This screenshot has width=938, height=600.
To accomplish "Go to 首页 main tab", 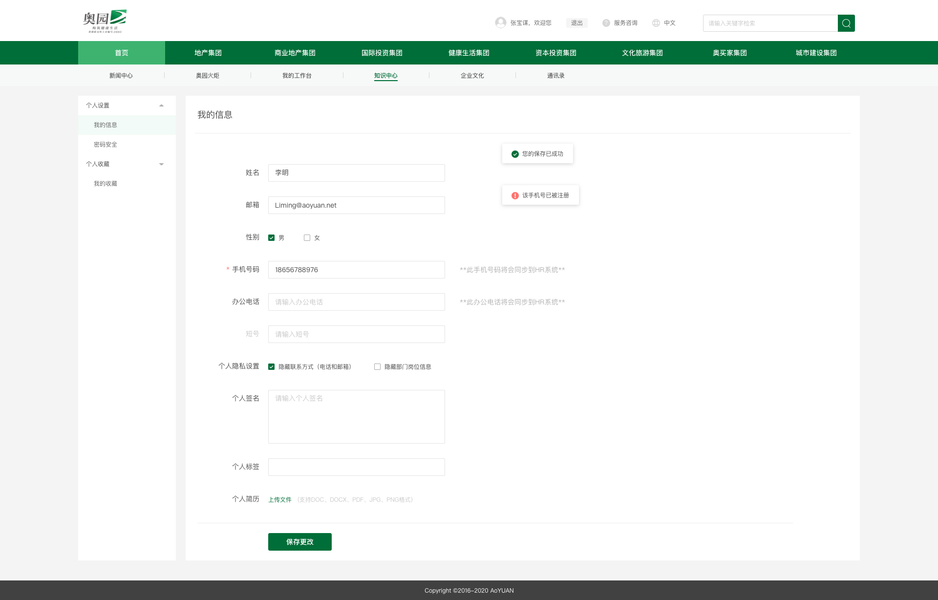I will [121, 53].
